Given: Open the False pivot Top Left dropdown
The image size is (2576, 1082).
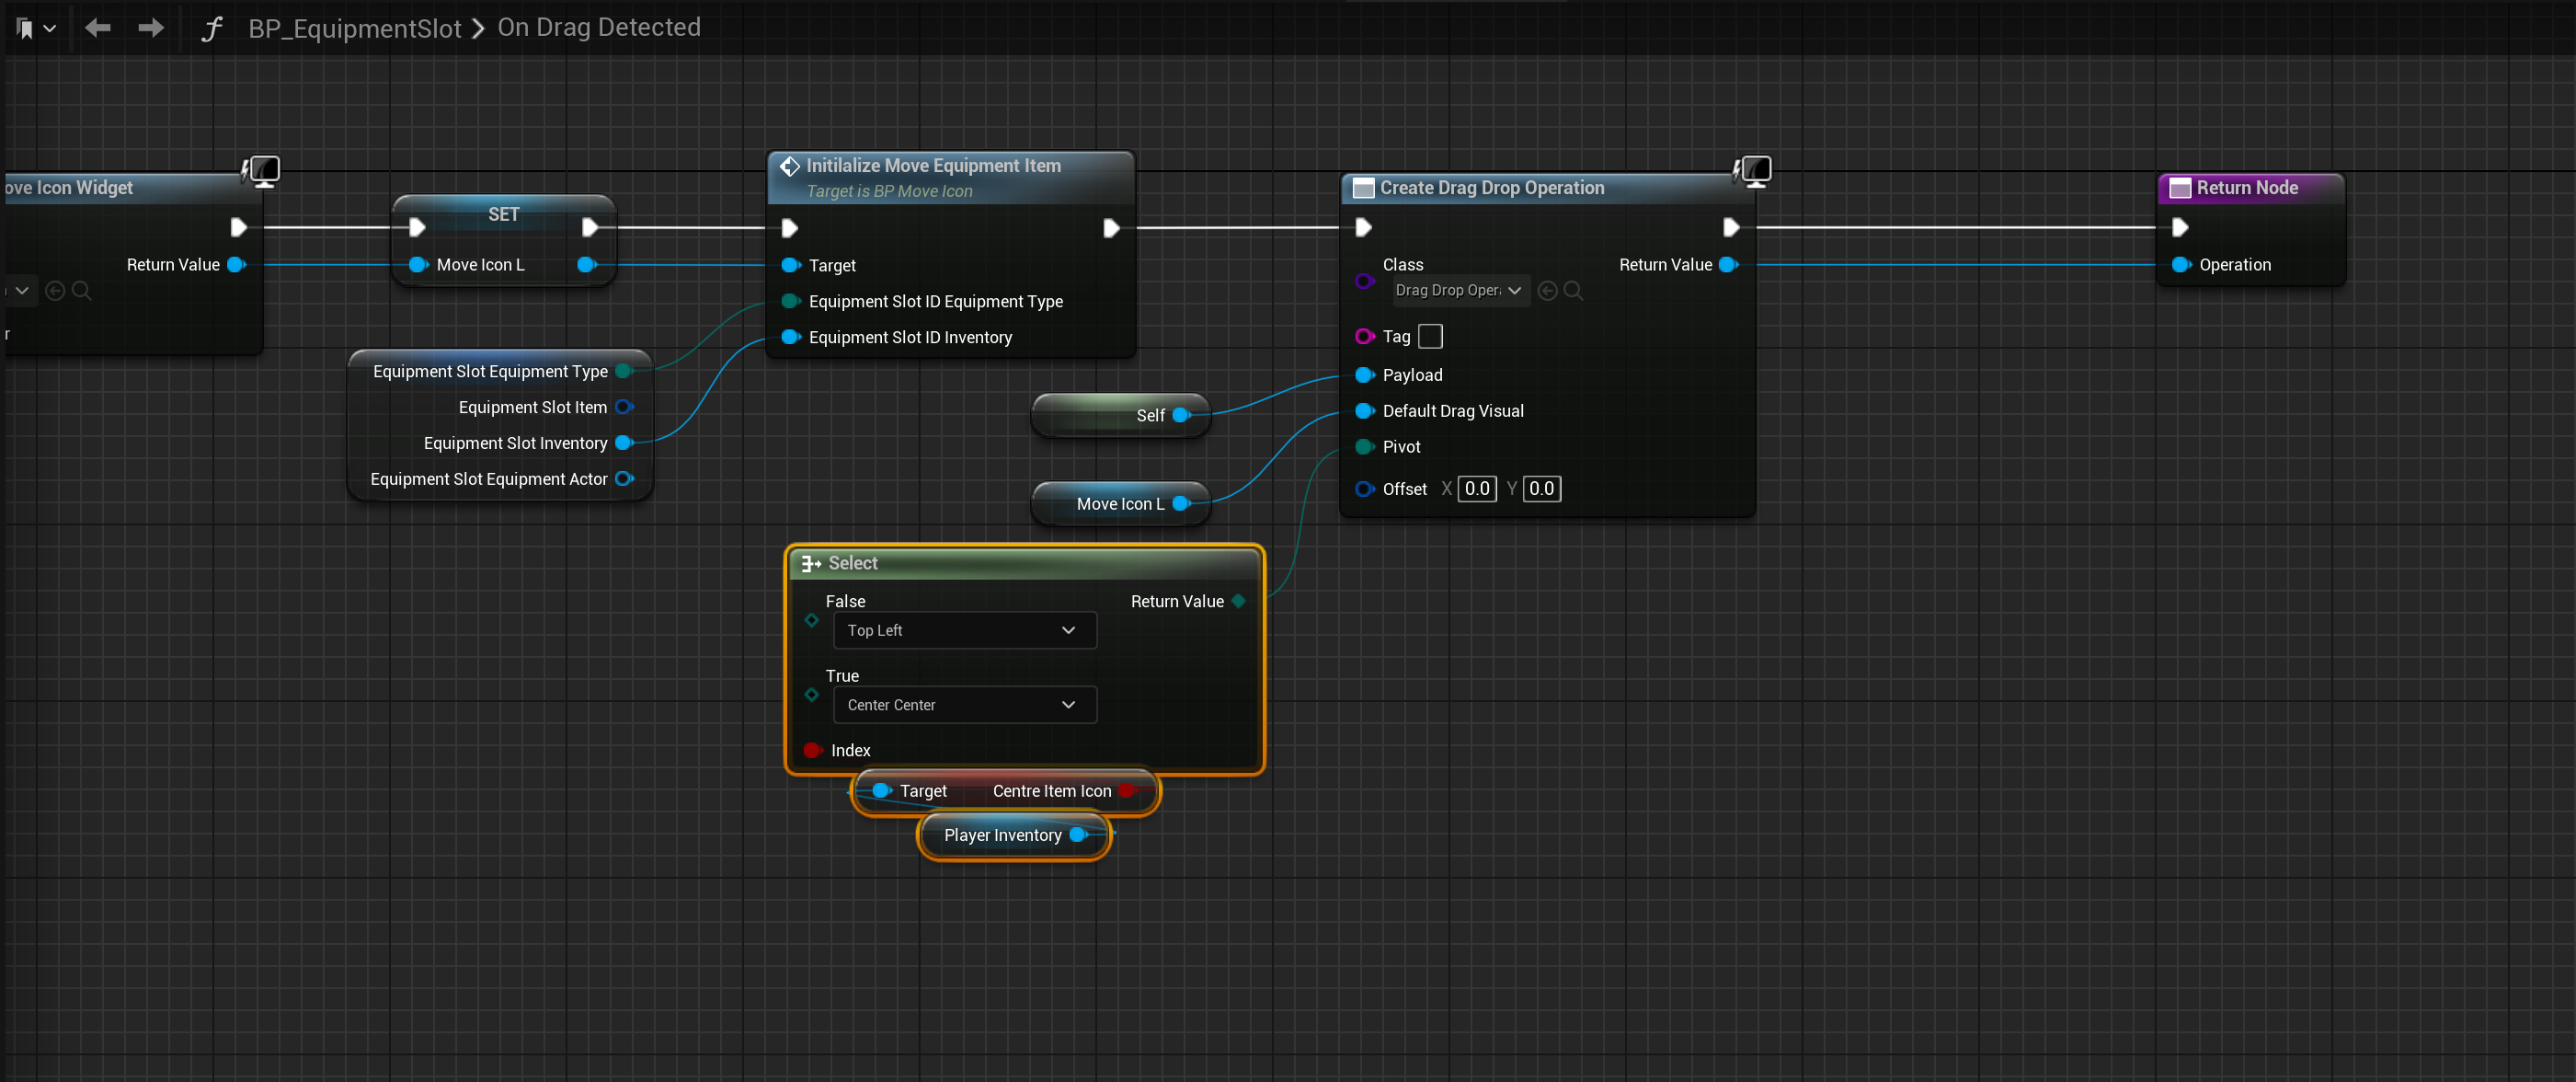Looking at the screenshot, I should pos(963,631).
